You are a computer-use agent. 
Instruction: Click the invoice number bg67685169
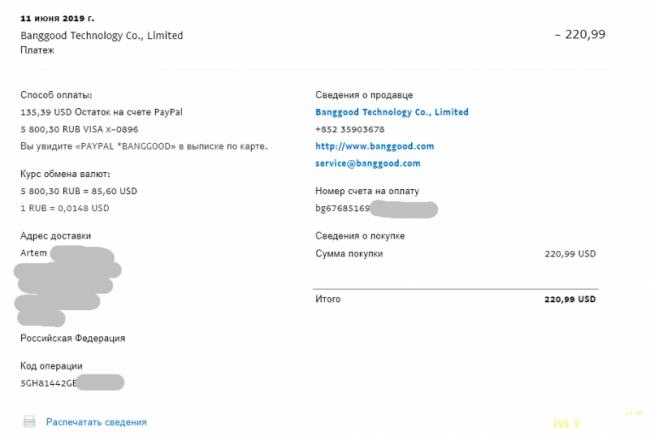[x=342, y=208]
